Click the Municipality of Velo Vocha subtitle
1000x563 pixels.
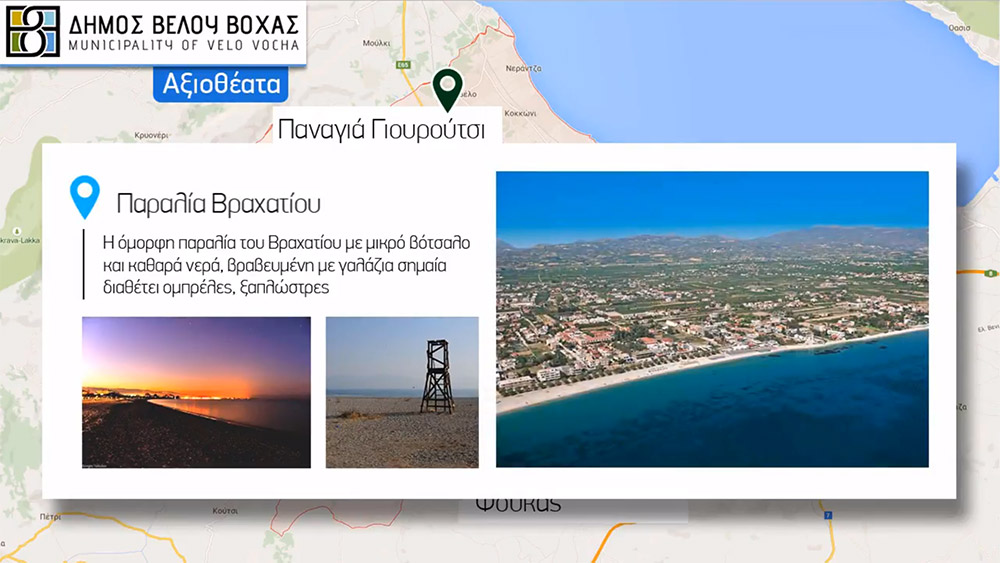184,45
